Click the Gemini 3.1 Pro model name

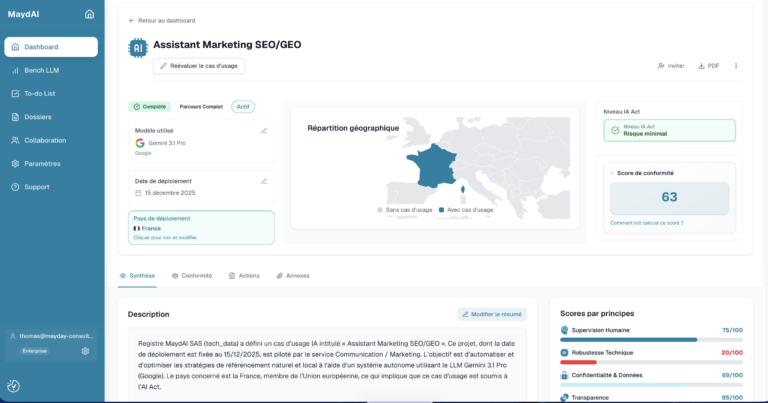167,143
